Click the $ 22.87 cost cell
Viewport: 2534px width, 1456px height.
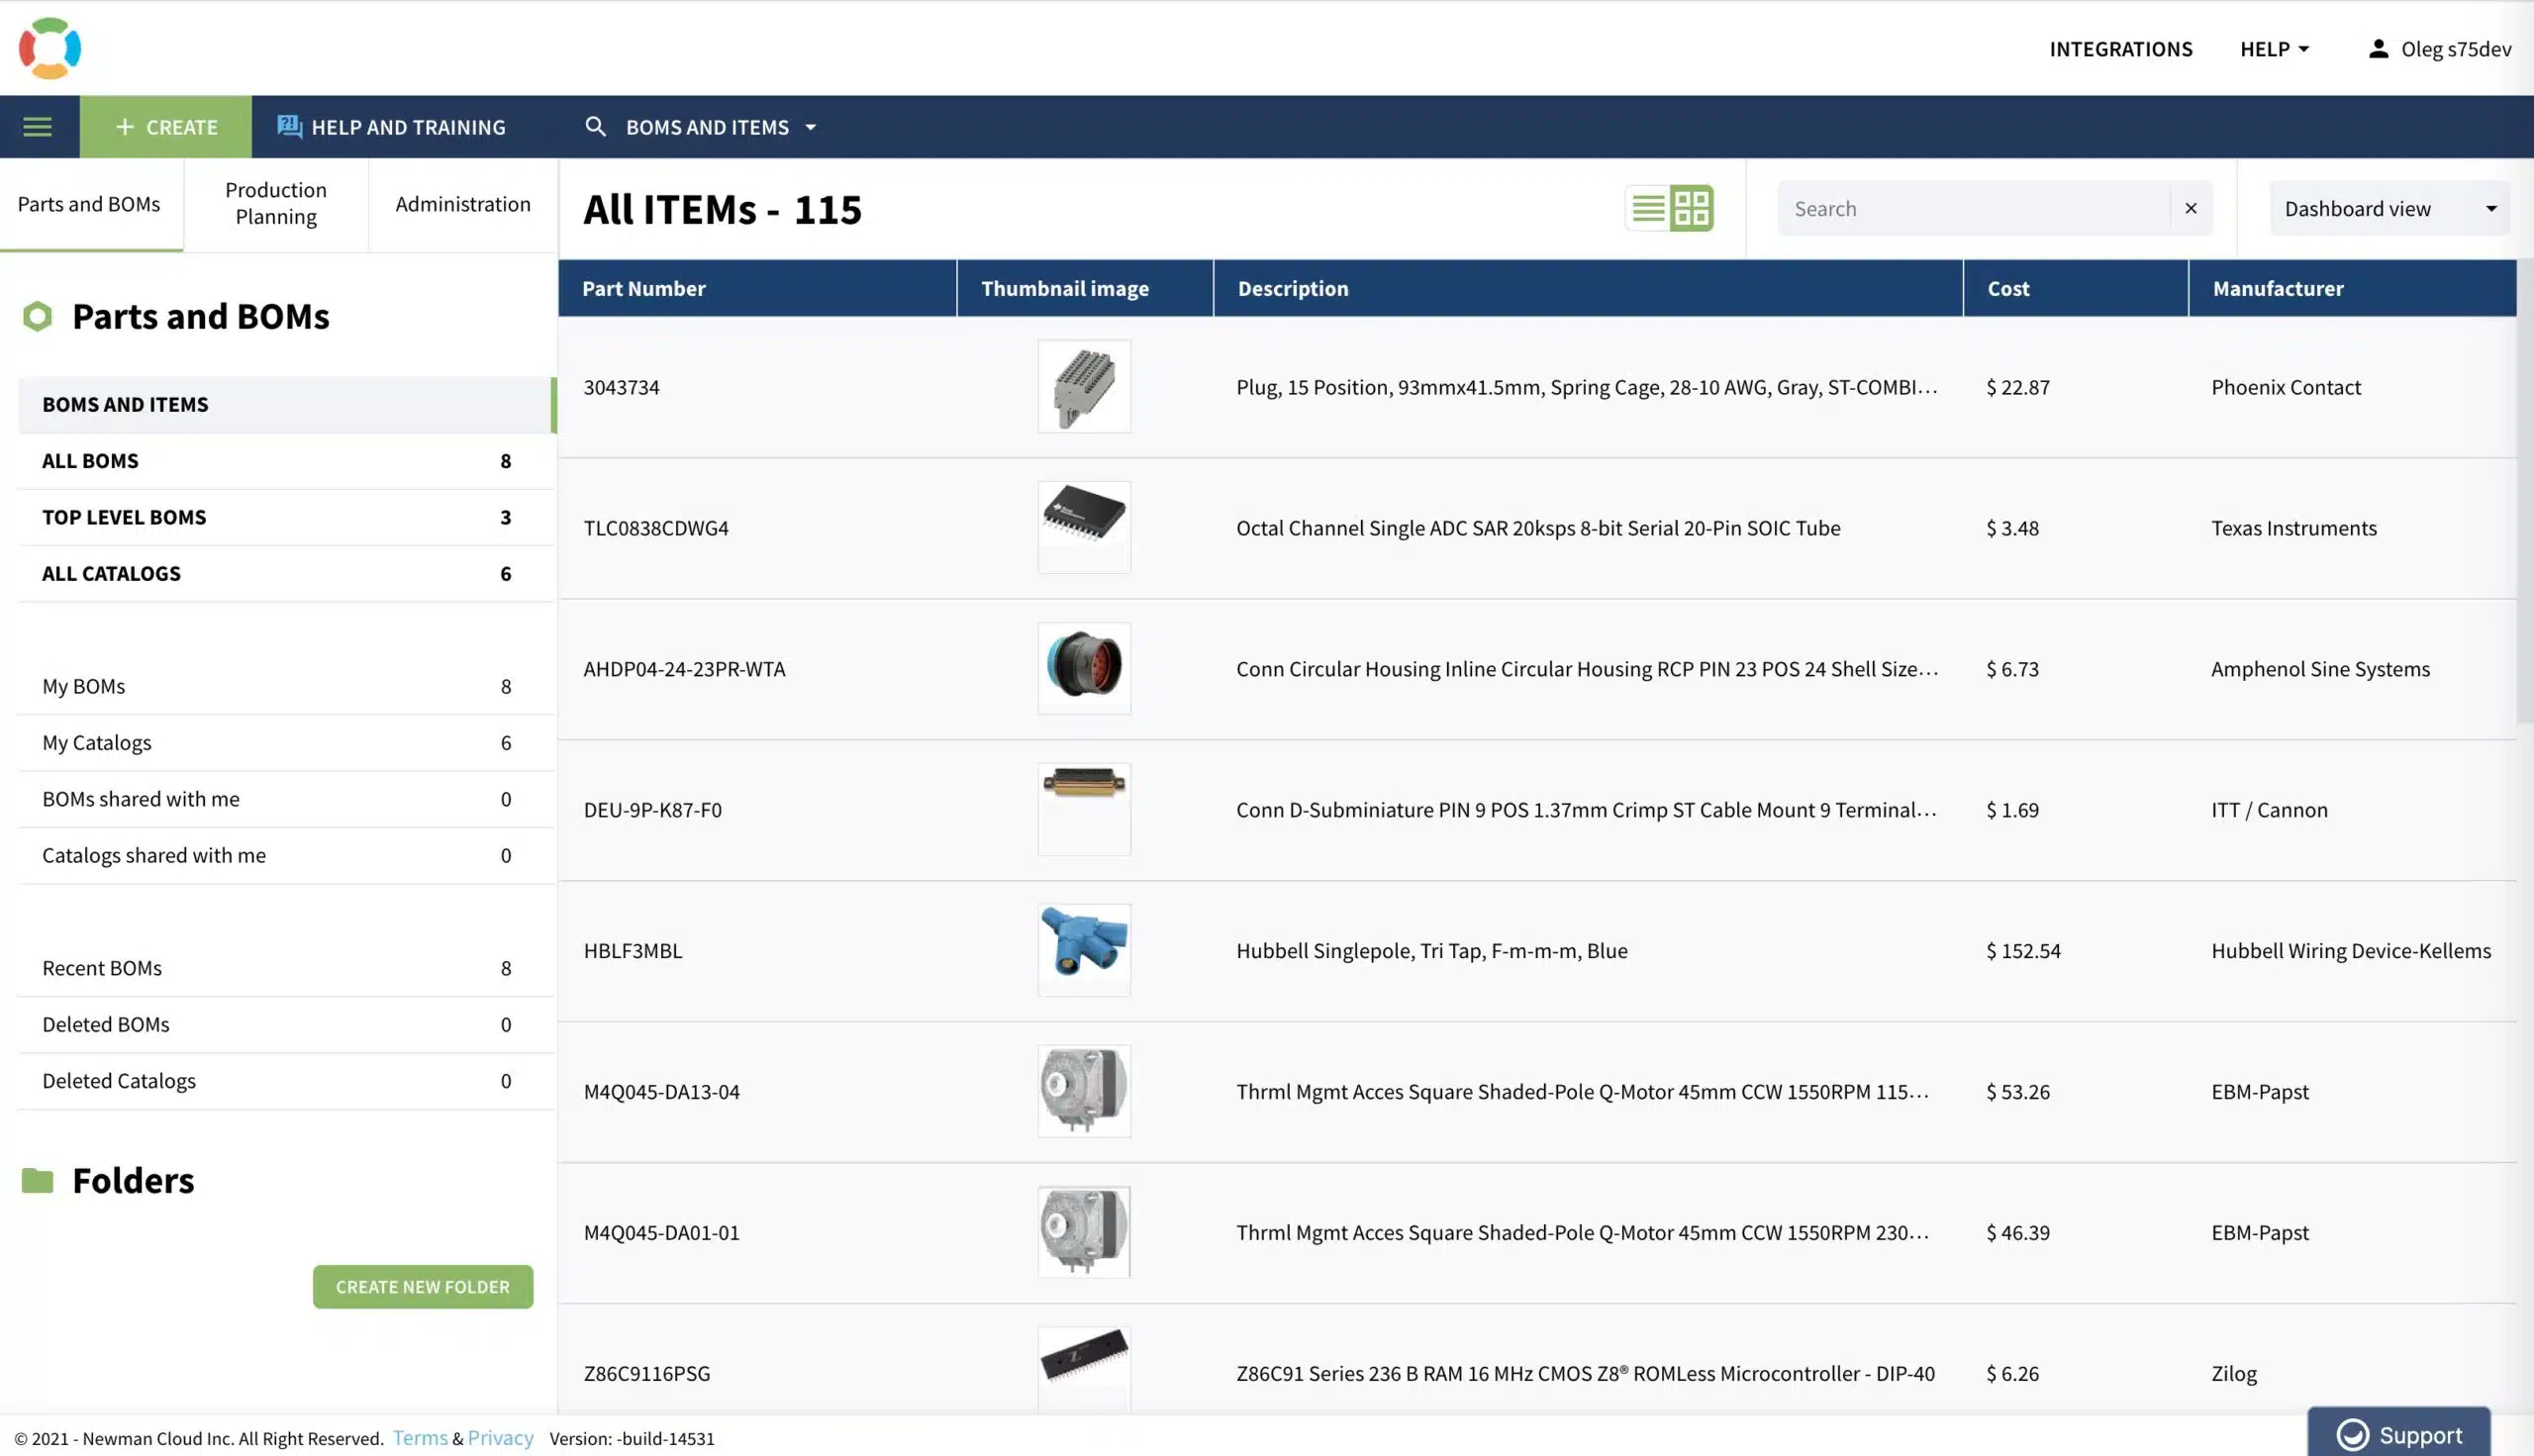(2018, 387)
